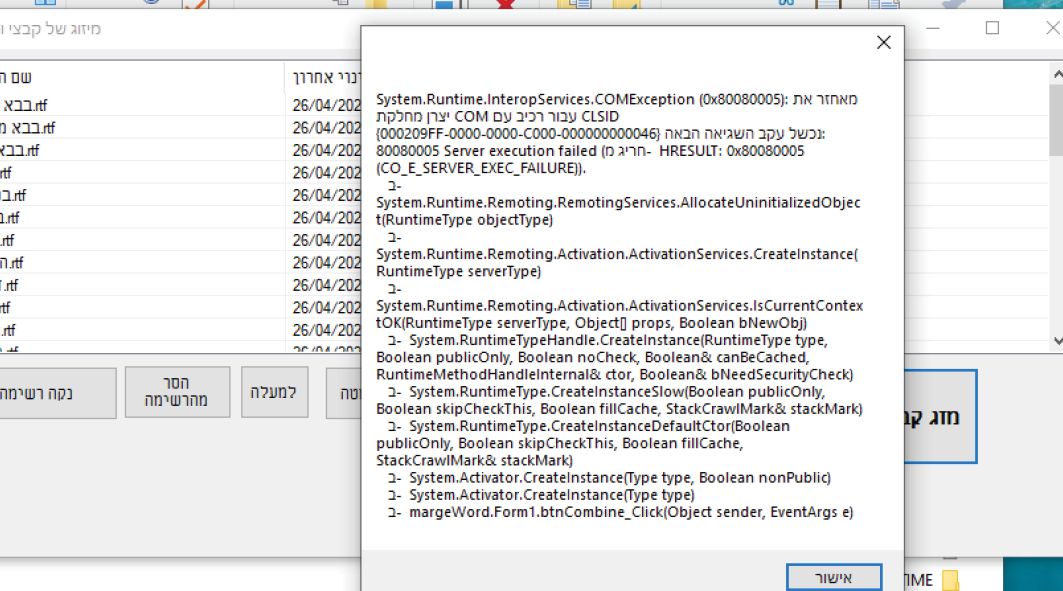Click the למעלה move-up button

pos(274,392)
